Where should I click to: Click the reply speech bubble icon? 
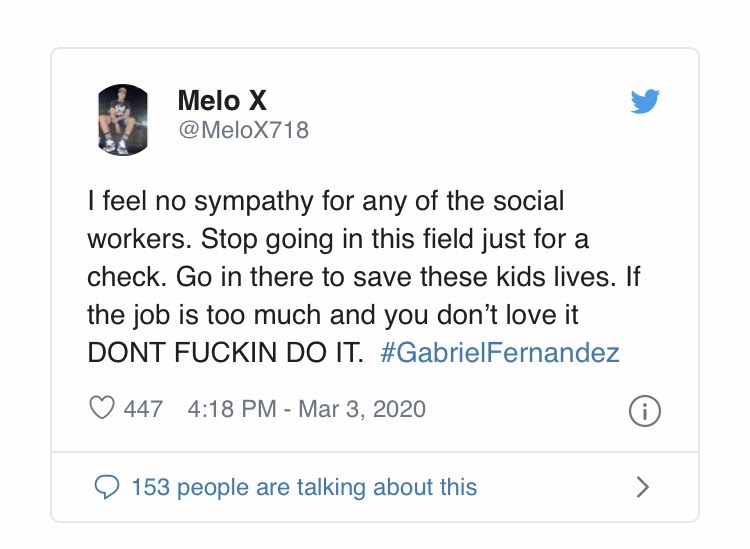click(x=105, y=487)
